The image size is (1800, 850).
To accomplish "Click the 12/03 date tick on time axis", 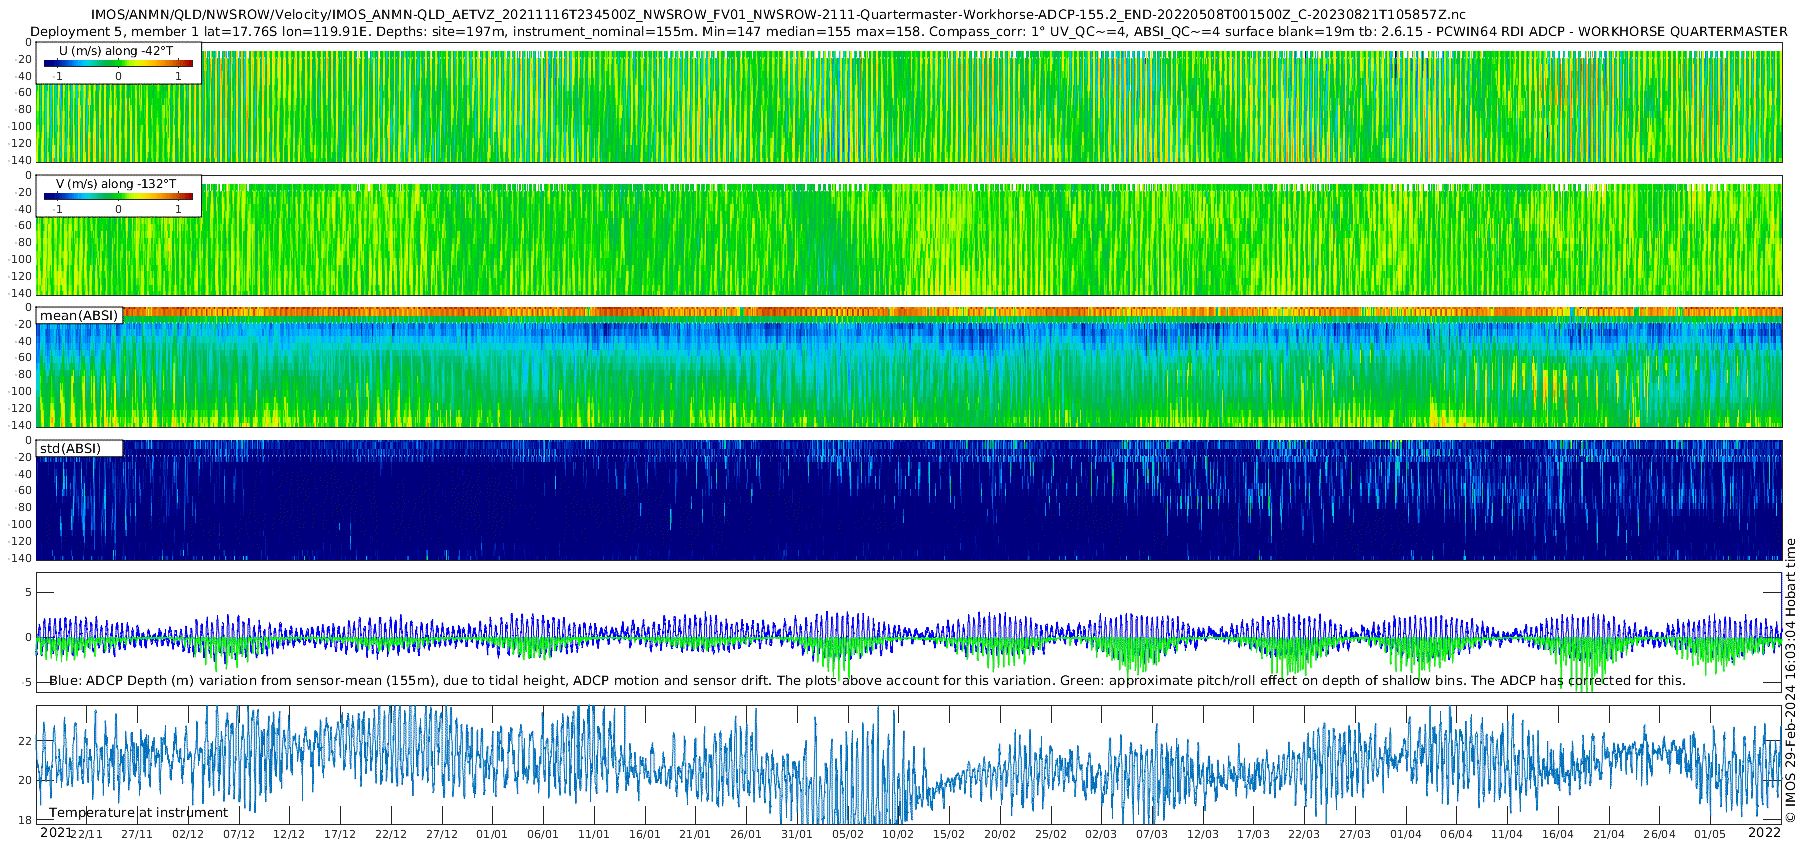I will point(1202,834).
